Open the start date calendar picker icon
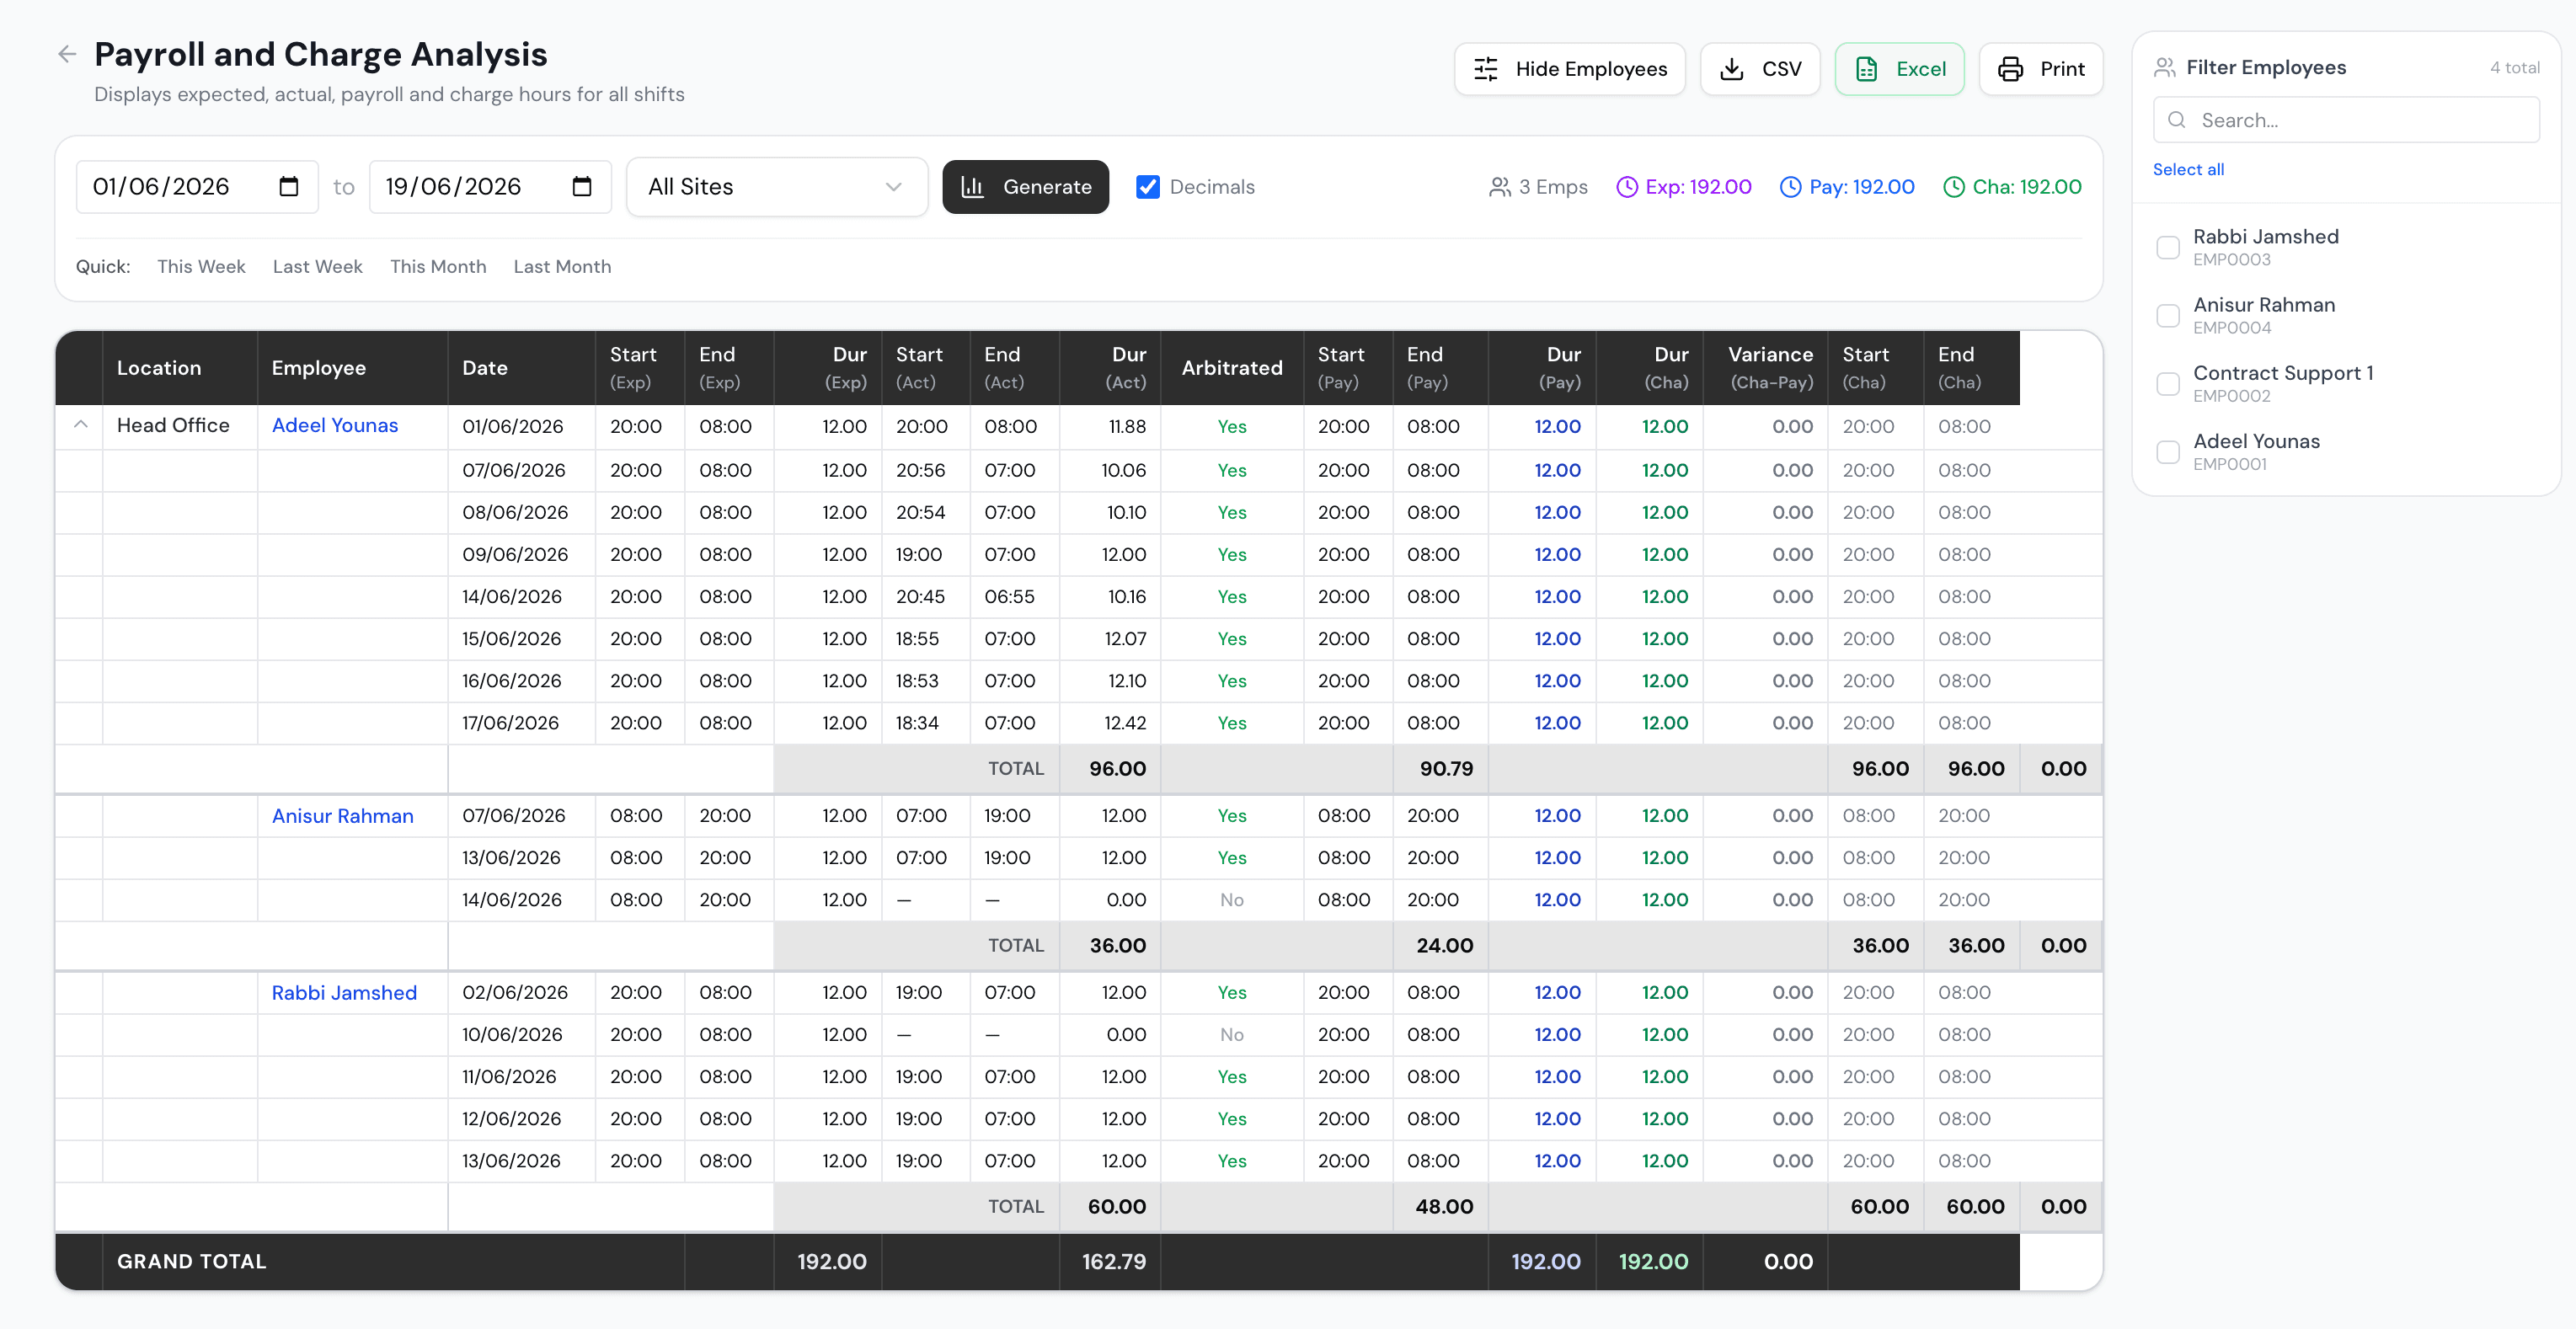Screen dimensions: 2576x1329 [289, 186]
